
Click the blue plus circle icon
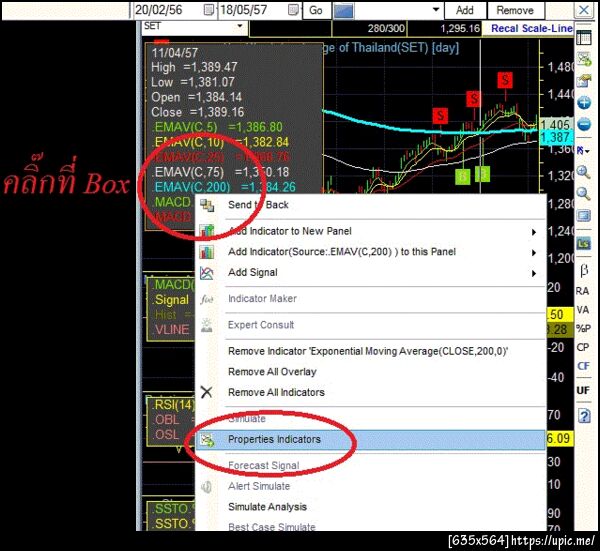tap(584, 103)
